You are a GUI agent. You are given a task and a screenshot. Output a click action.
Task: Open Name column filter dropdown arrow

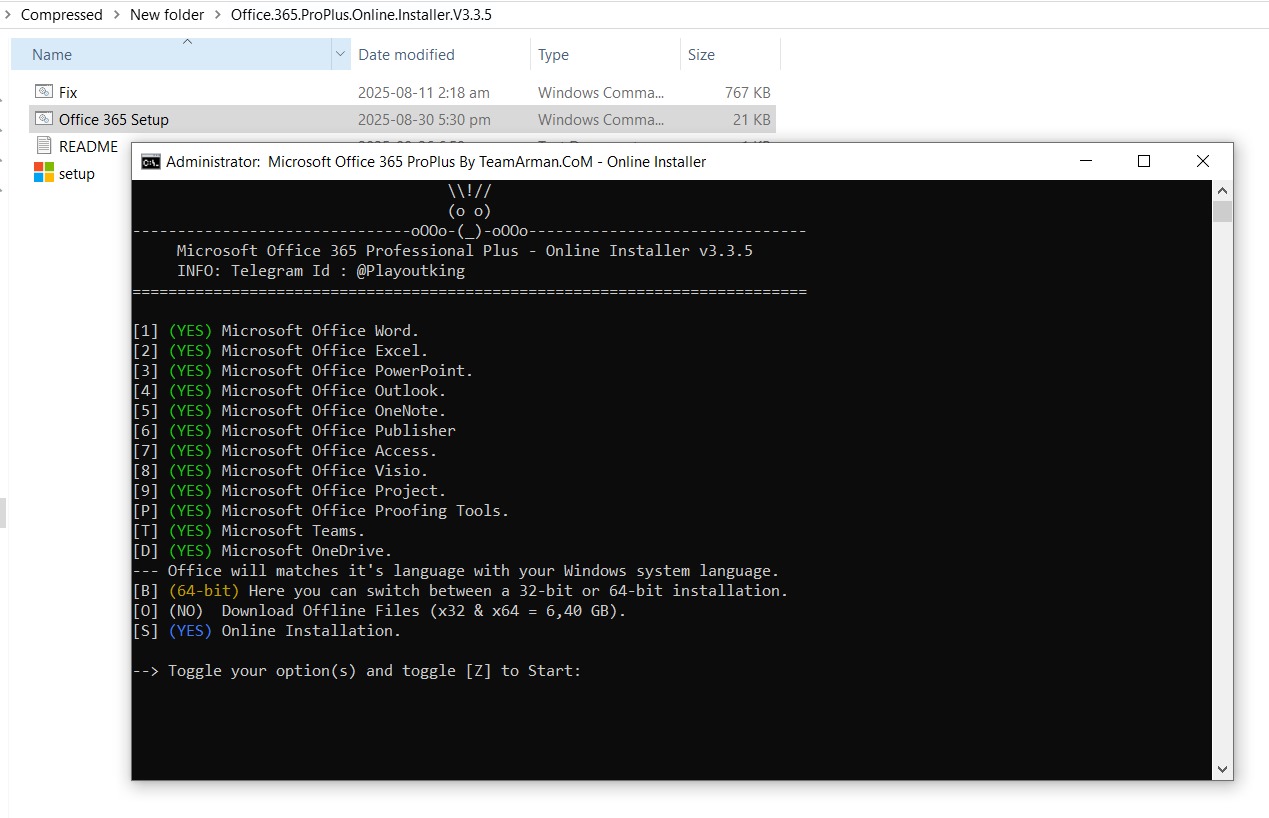pyautogui.click(x=340, y=54)
